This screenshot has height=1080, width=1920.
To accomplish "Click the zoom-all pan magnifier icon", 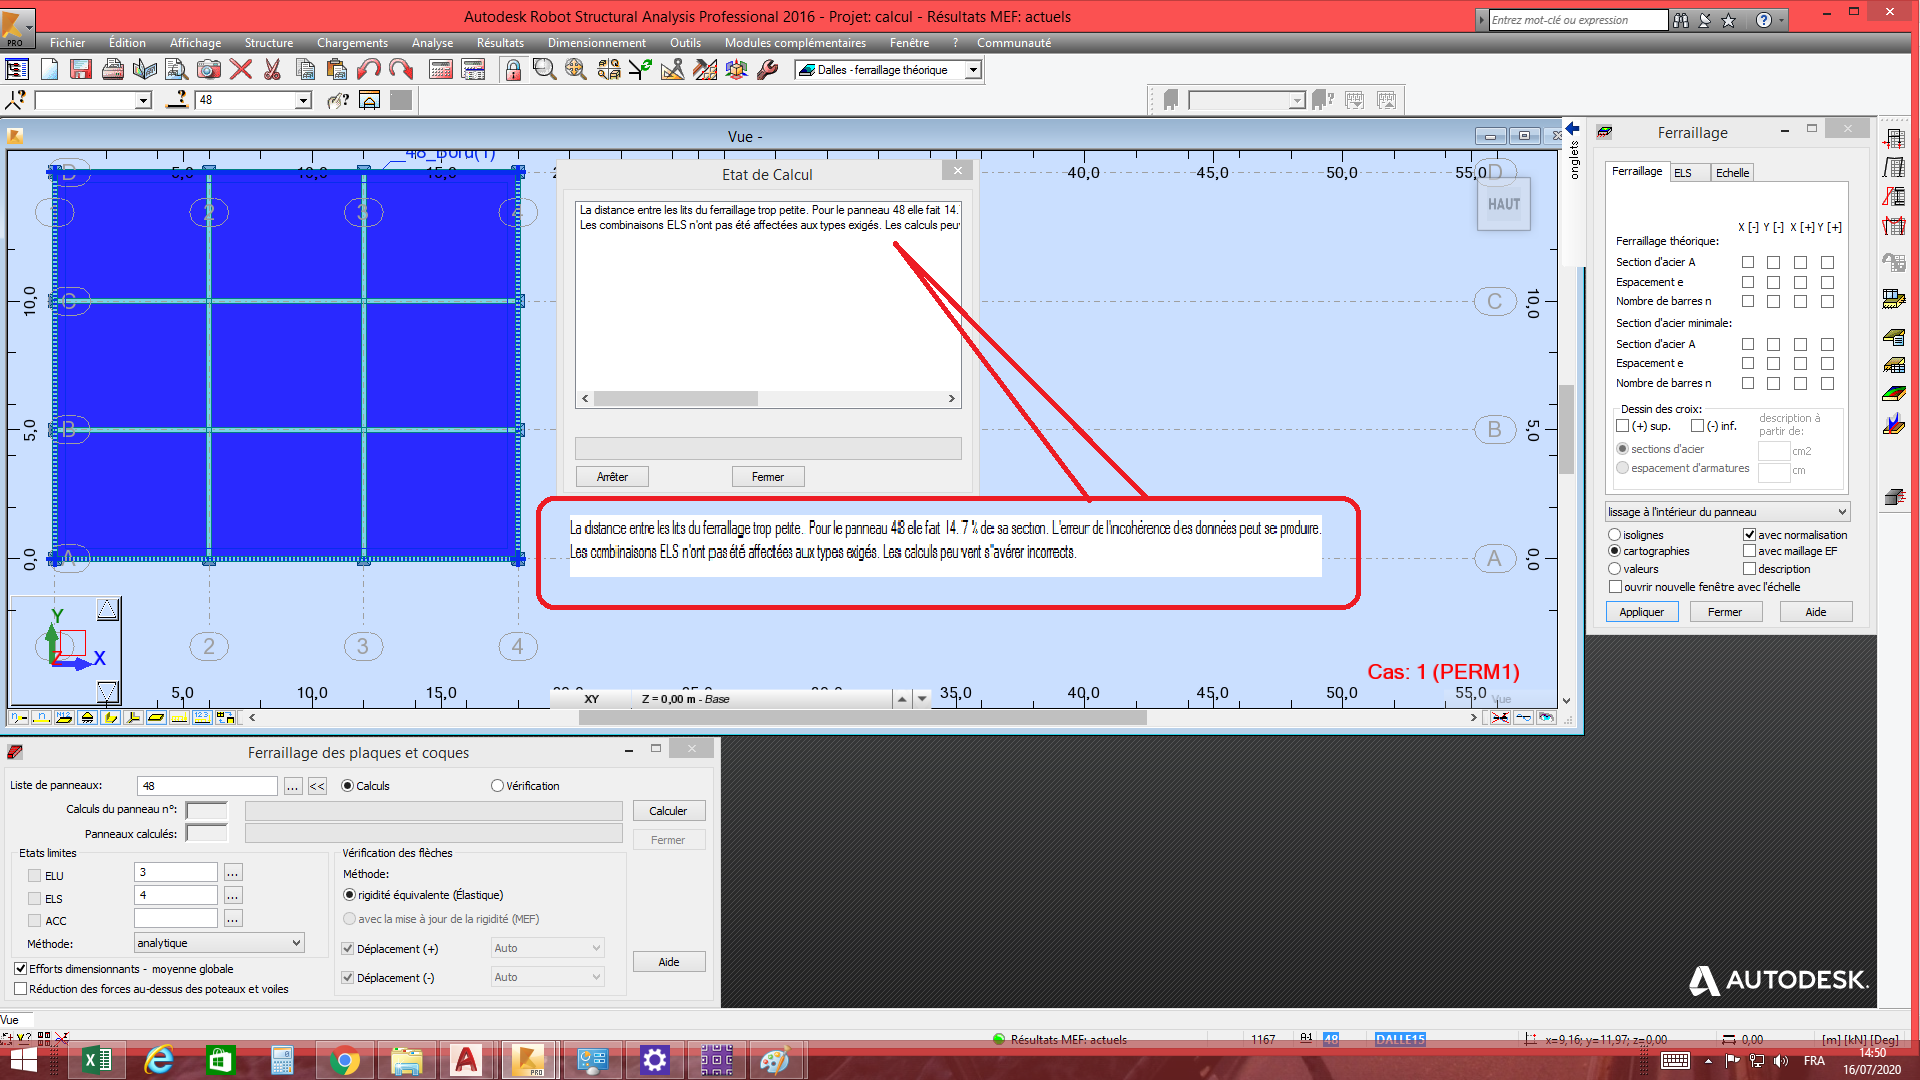I will (x=576, y=69).
